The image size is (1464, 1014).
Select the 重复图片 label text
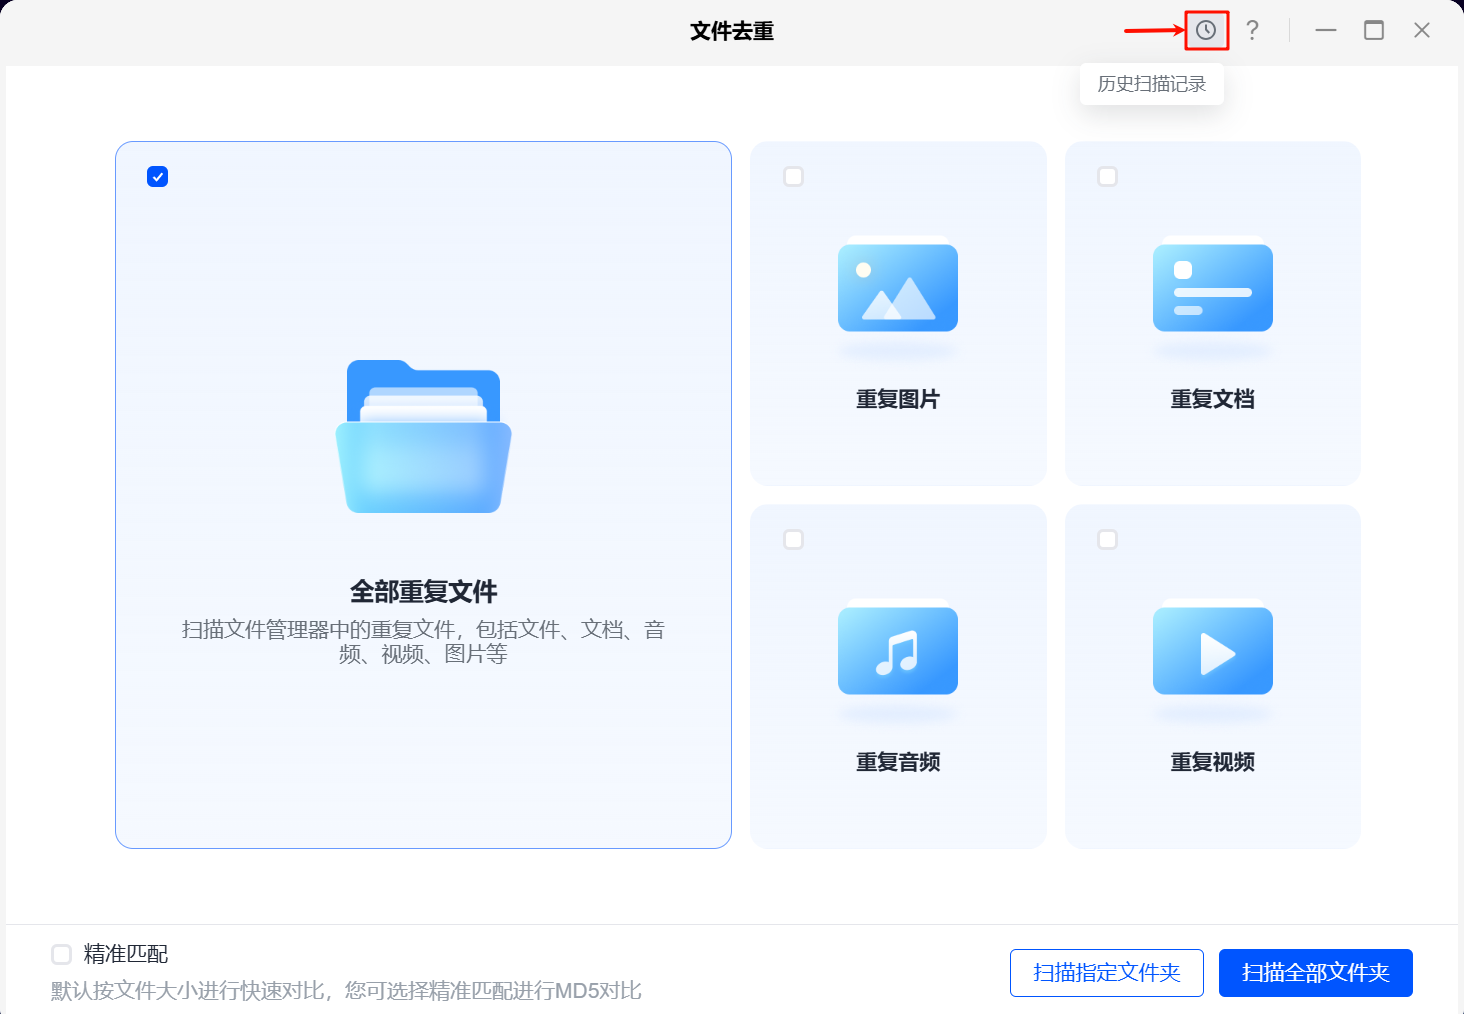coord(897,399)
